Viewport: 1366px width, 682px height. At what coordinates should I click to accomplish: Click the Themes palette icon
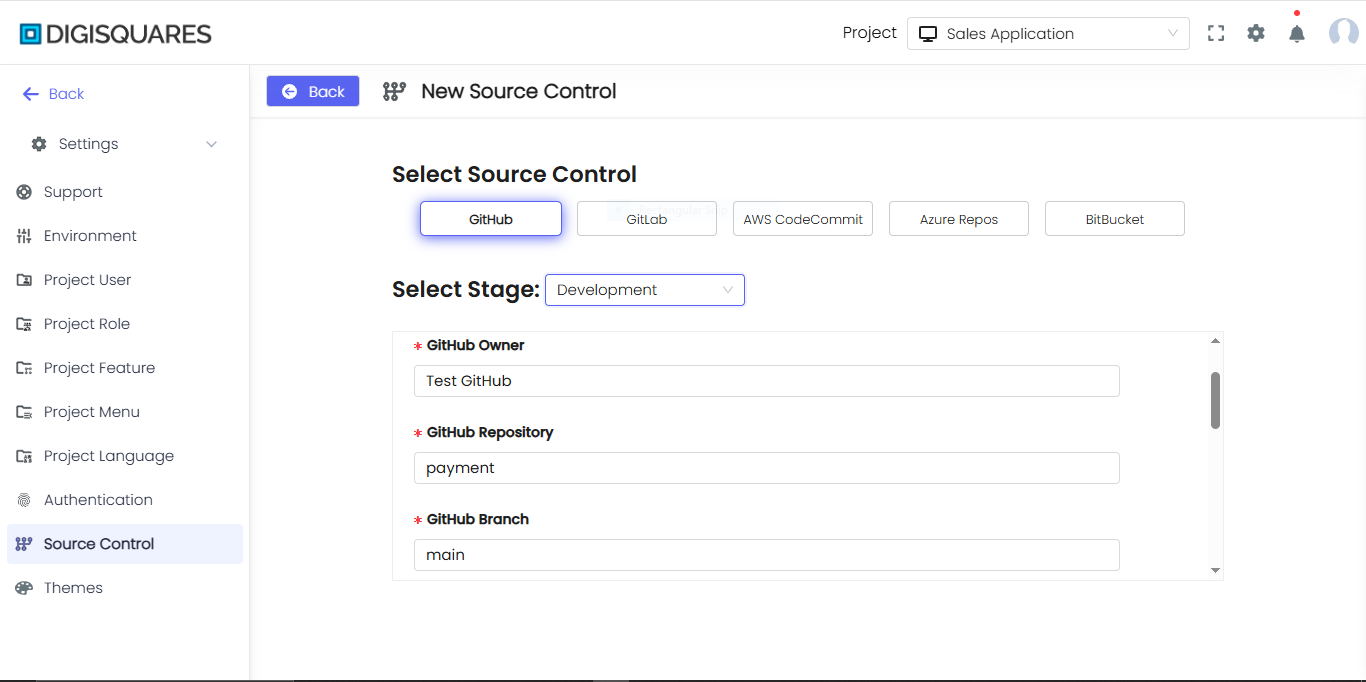(x=24, y=588)
